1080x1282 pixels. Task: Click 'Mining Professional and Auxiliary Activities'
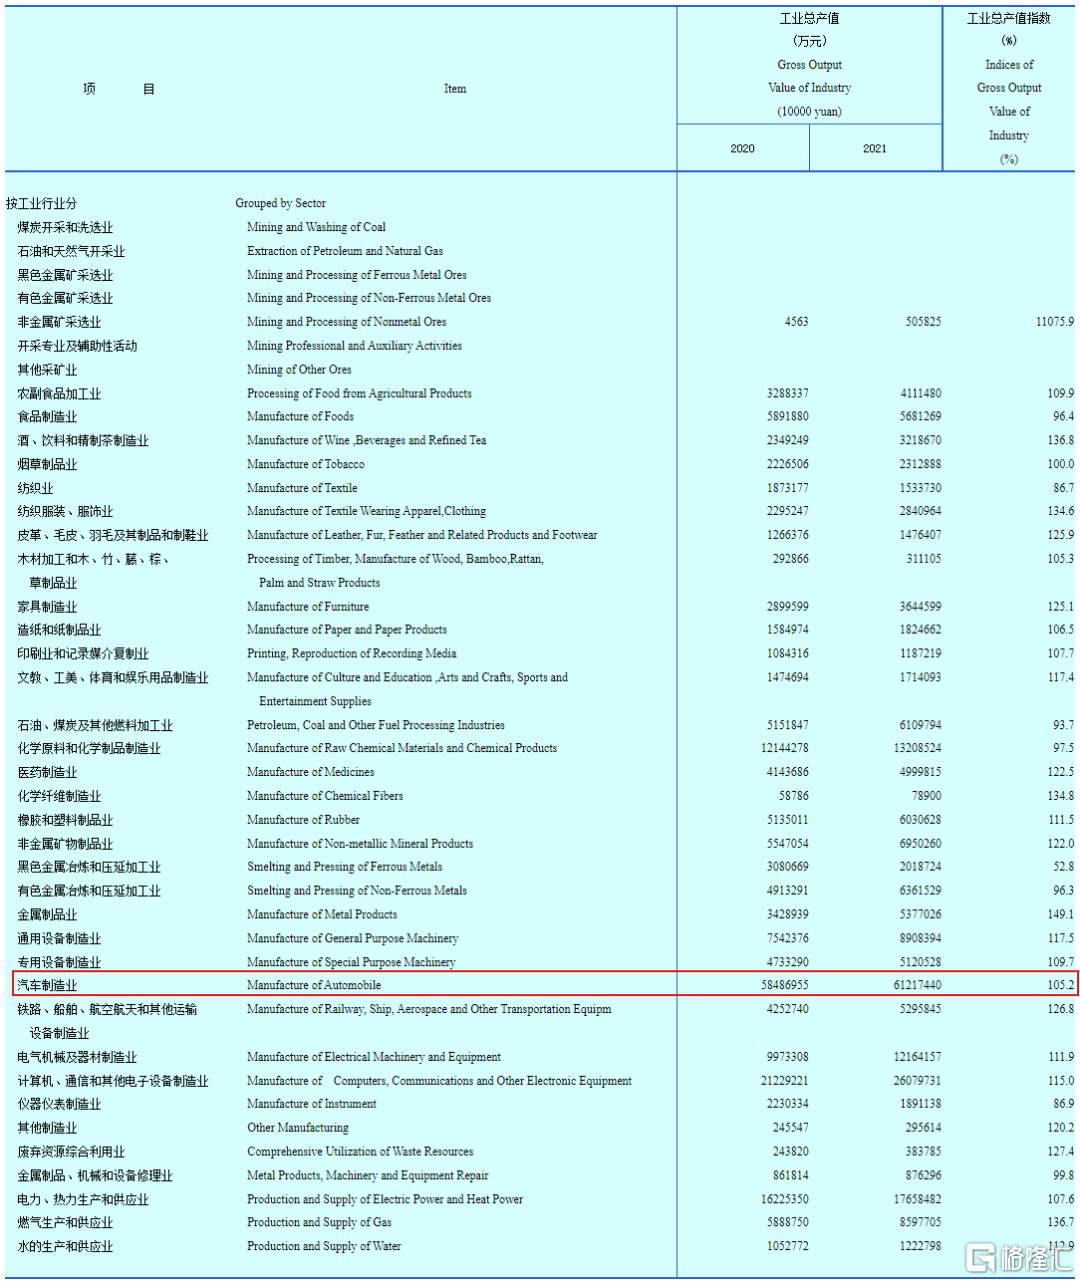pyautogui.click(x=355, y=346)
